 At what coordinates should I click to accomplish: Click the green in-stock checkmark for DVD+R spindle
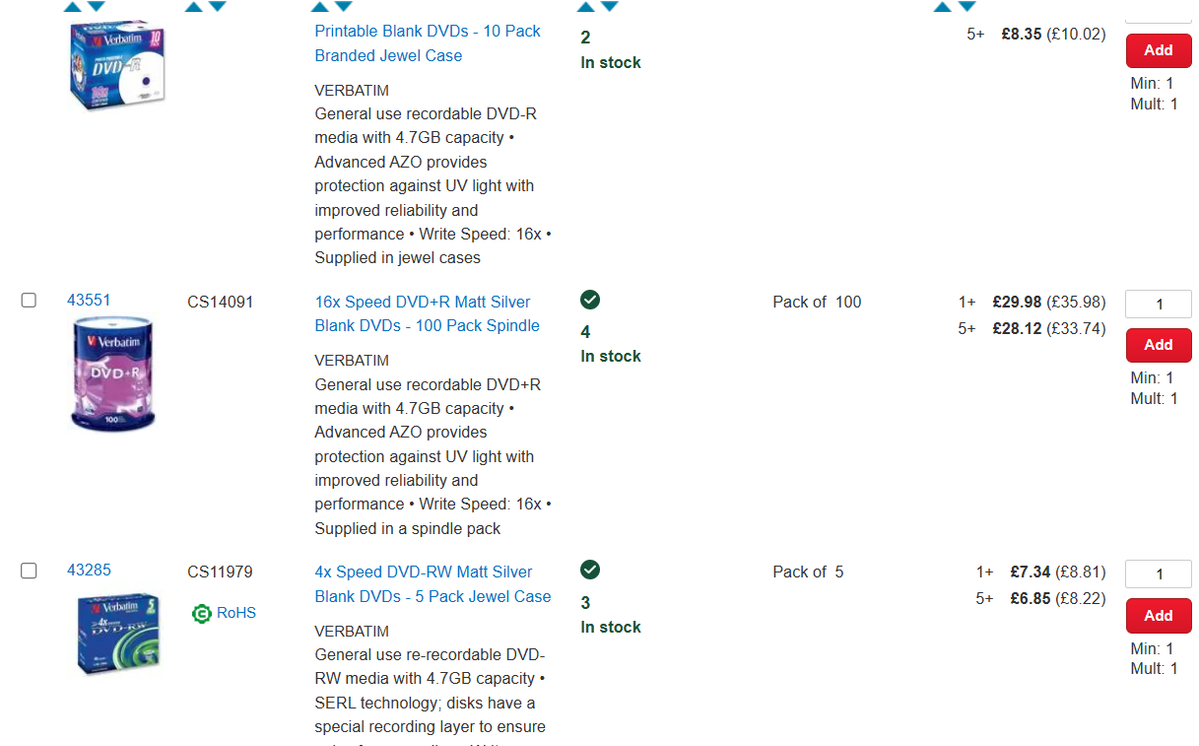point(590,299)
